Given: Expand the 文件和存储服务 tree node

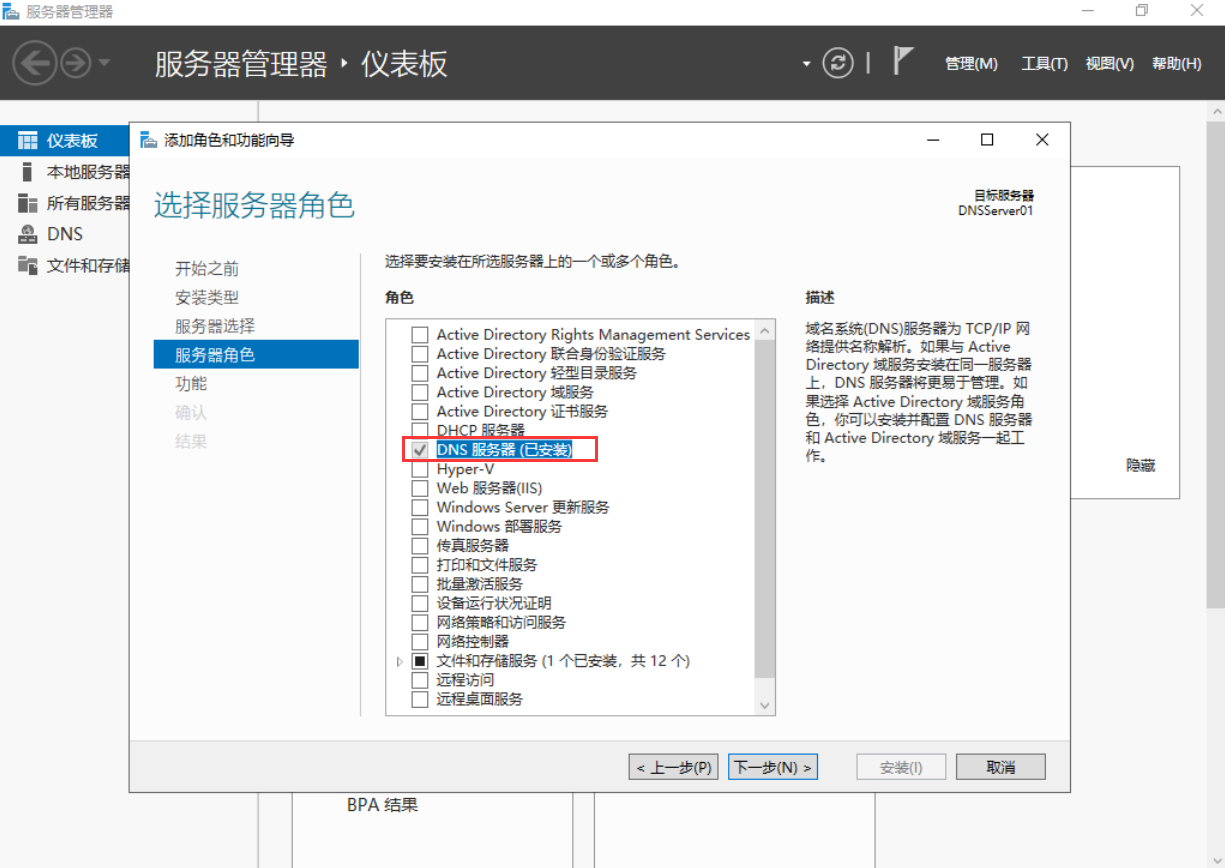Looking at the screenshot, I should [x=400, y=661].
